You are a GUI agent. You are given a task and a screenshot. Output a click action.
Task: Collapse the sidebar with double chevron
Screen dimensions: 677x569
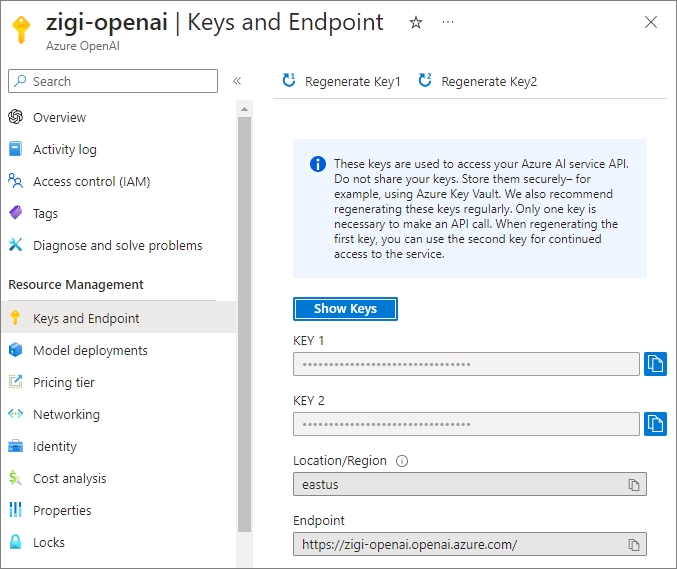[x=237, y=81]
